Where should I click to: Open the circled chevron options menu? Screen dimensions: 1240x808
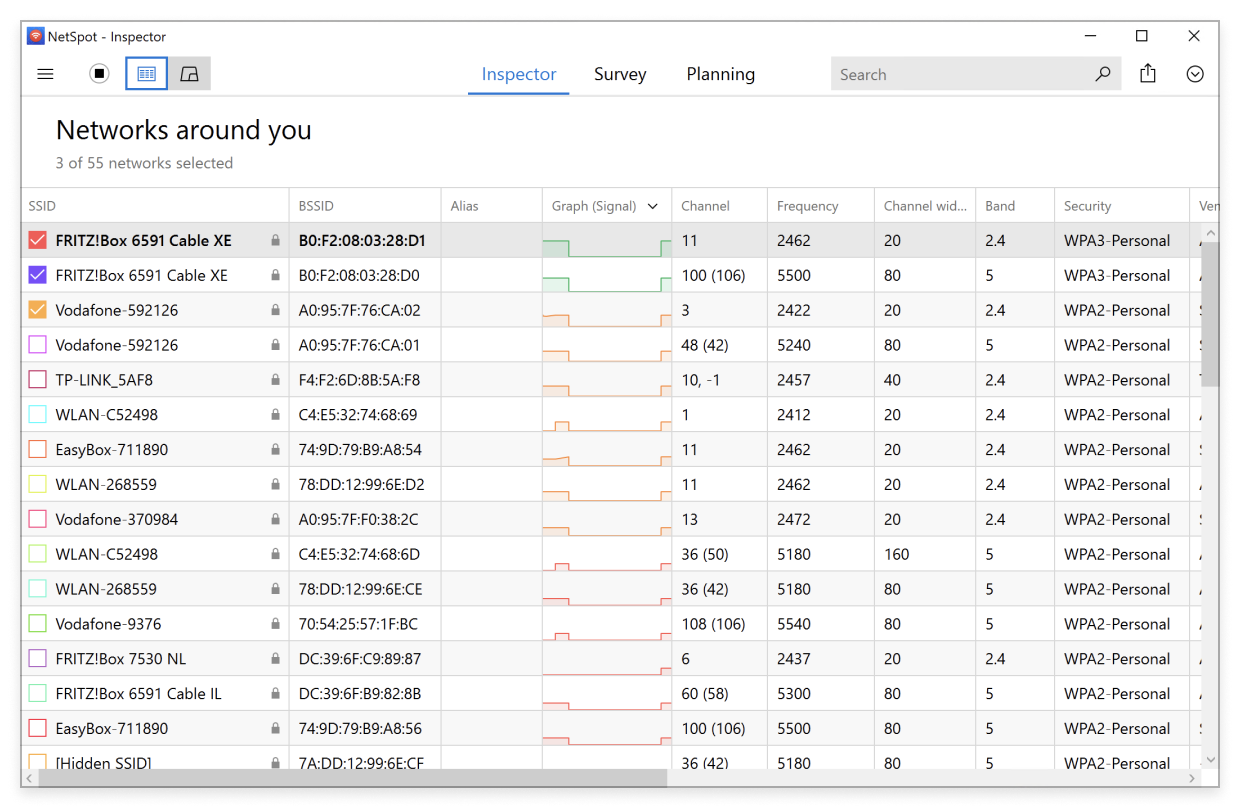tap(1195, 74)
